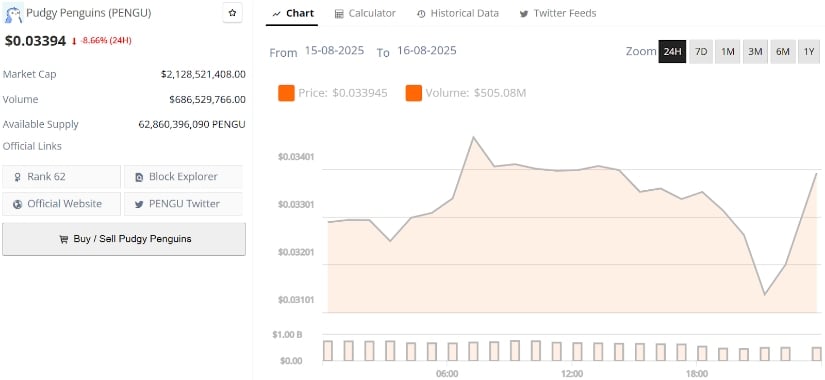Click the Volume: $505.08M legend label
The height and width of the screenshot is (380, 825).
point(476,93)
